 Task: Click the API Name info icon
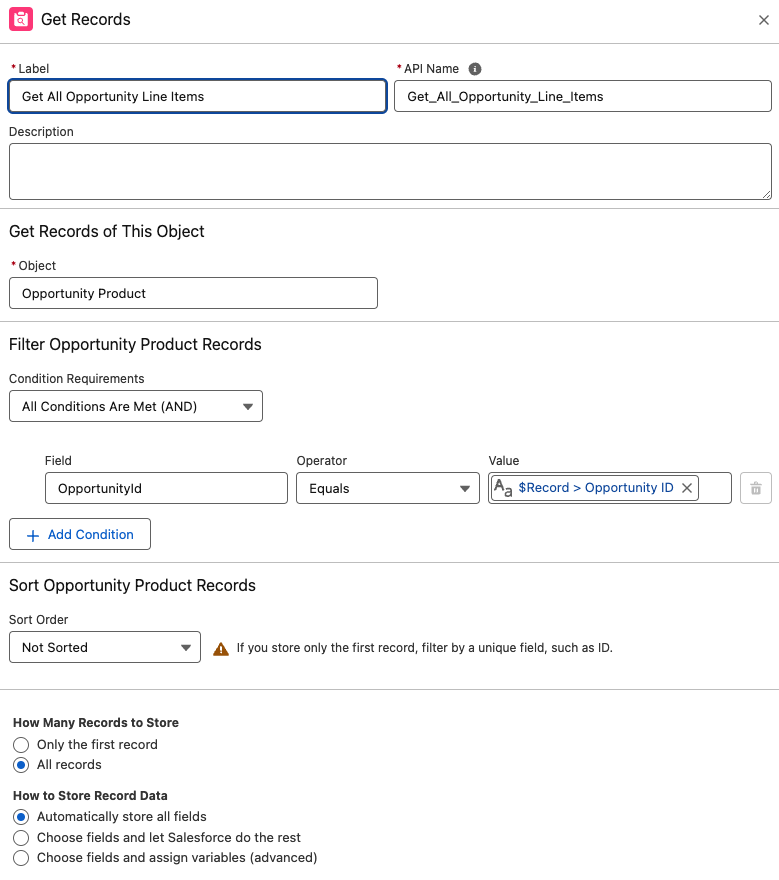tap(475, 68)
